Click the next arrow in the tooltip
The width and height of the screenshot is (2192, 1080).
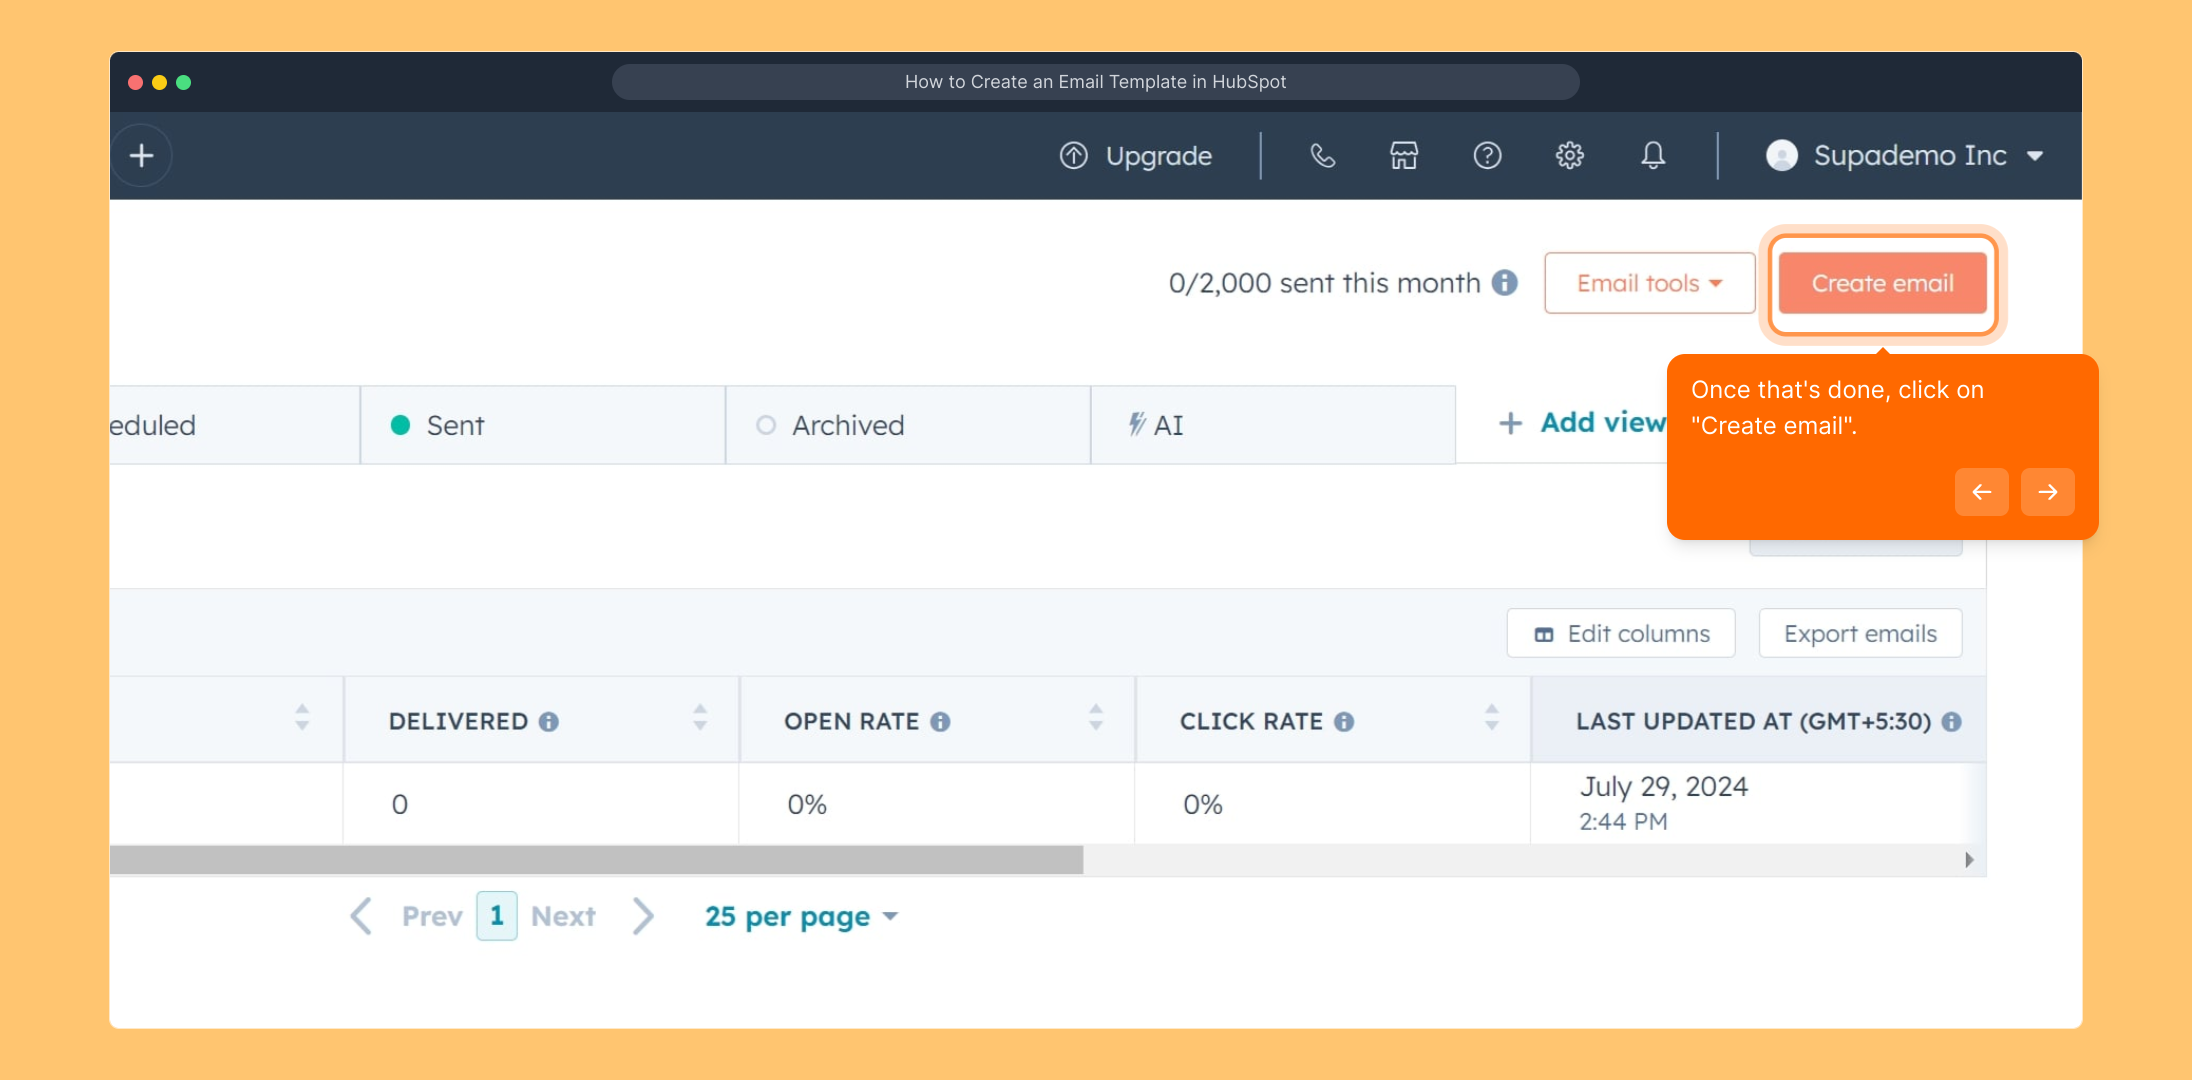point(2047,492)
